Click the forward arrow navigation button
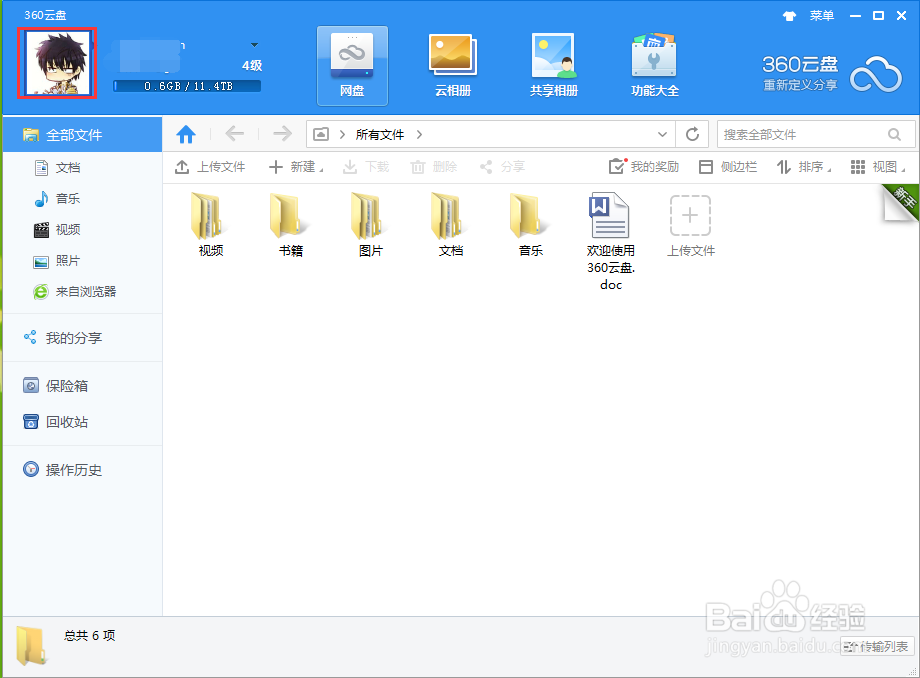 click(x=282, y=134)
